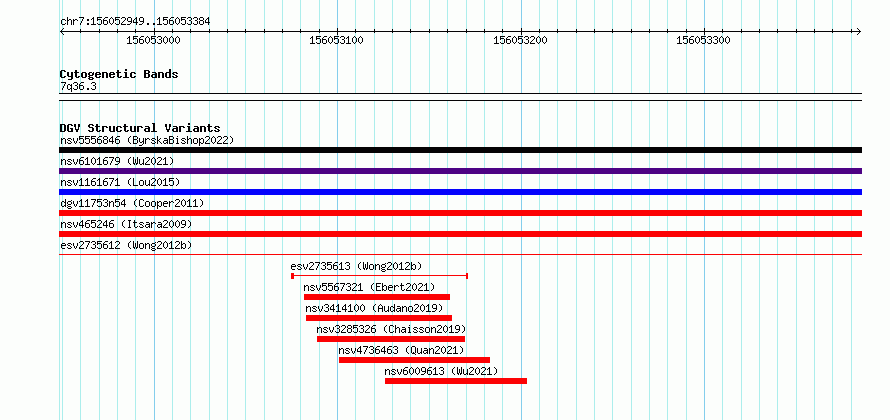This screenshot has height=420, width=890.
Task: Open variant label nsv1161671 (Lou2015)
Action: tap(120, 182)
